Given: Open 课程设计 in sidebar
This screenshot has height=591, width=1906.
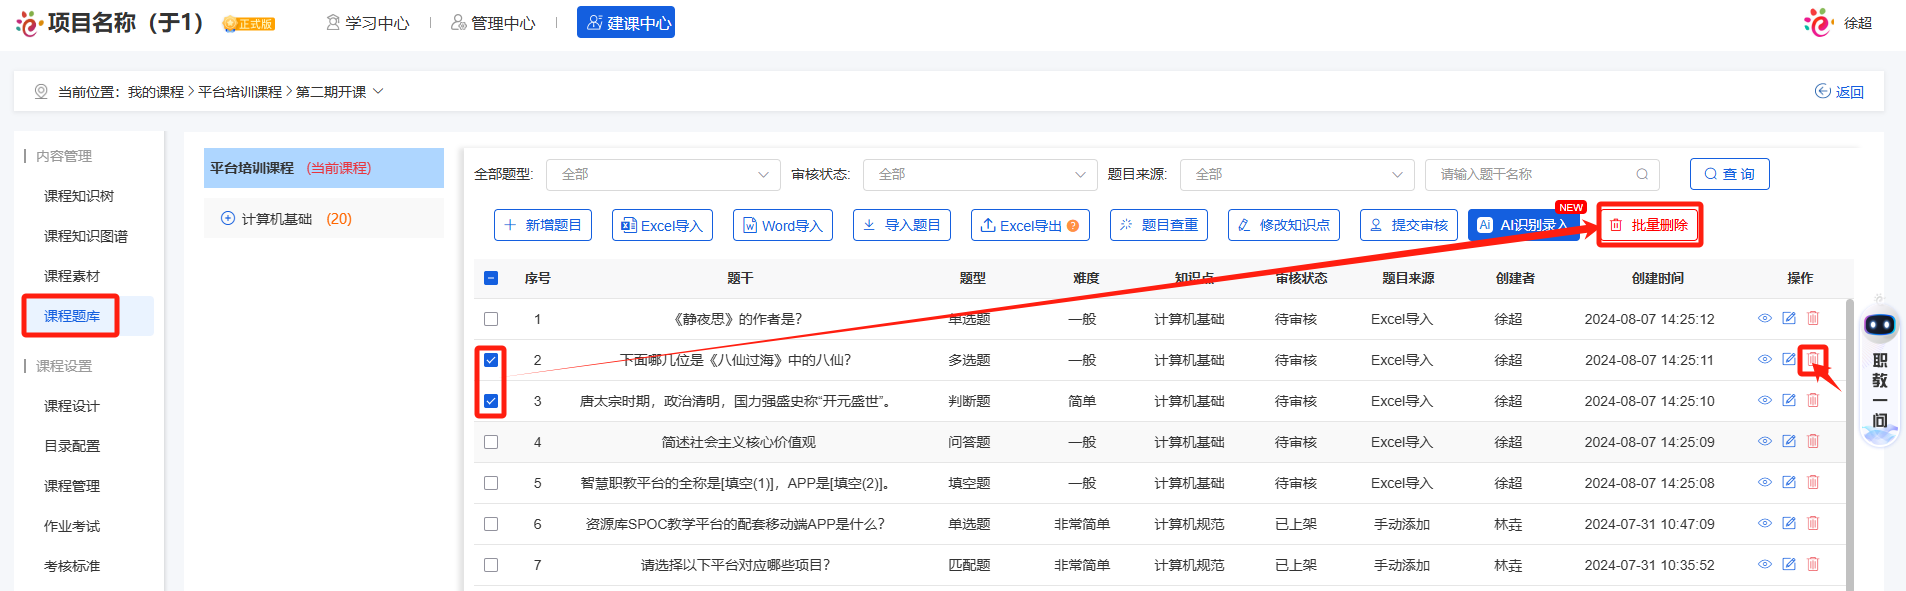Looking at the screenshot, I should click(x=72, y=406).
